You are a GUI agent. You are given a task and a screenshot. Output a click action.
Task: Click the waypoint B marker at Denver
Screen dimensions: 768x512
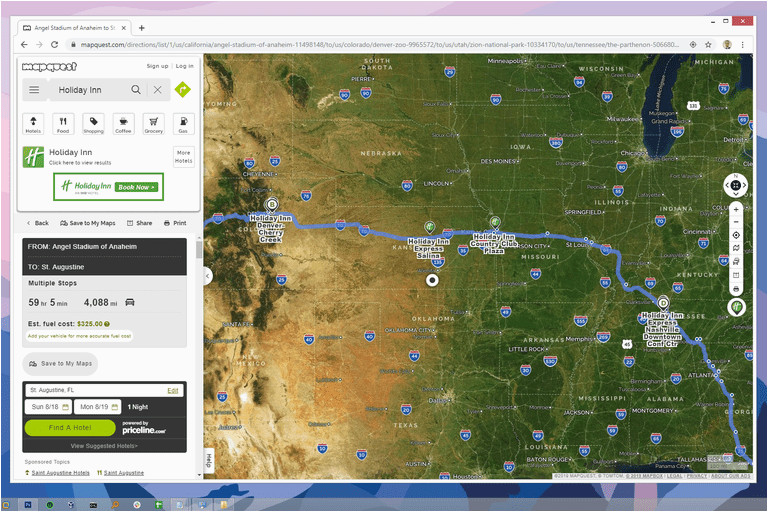click(x=272, y=204)
